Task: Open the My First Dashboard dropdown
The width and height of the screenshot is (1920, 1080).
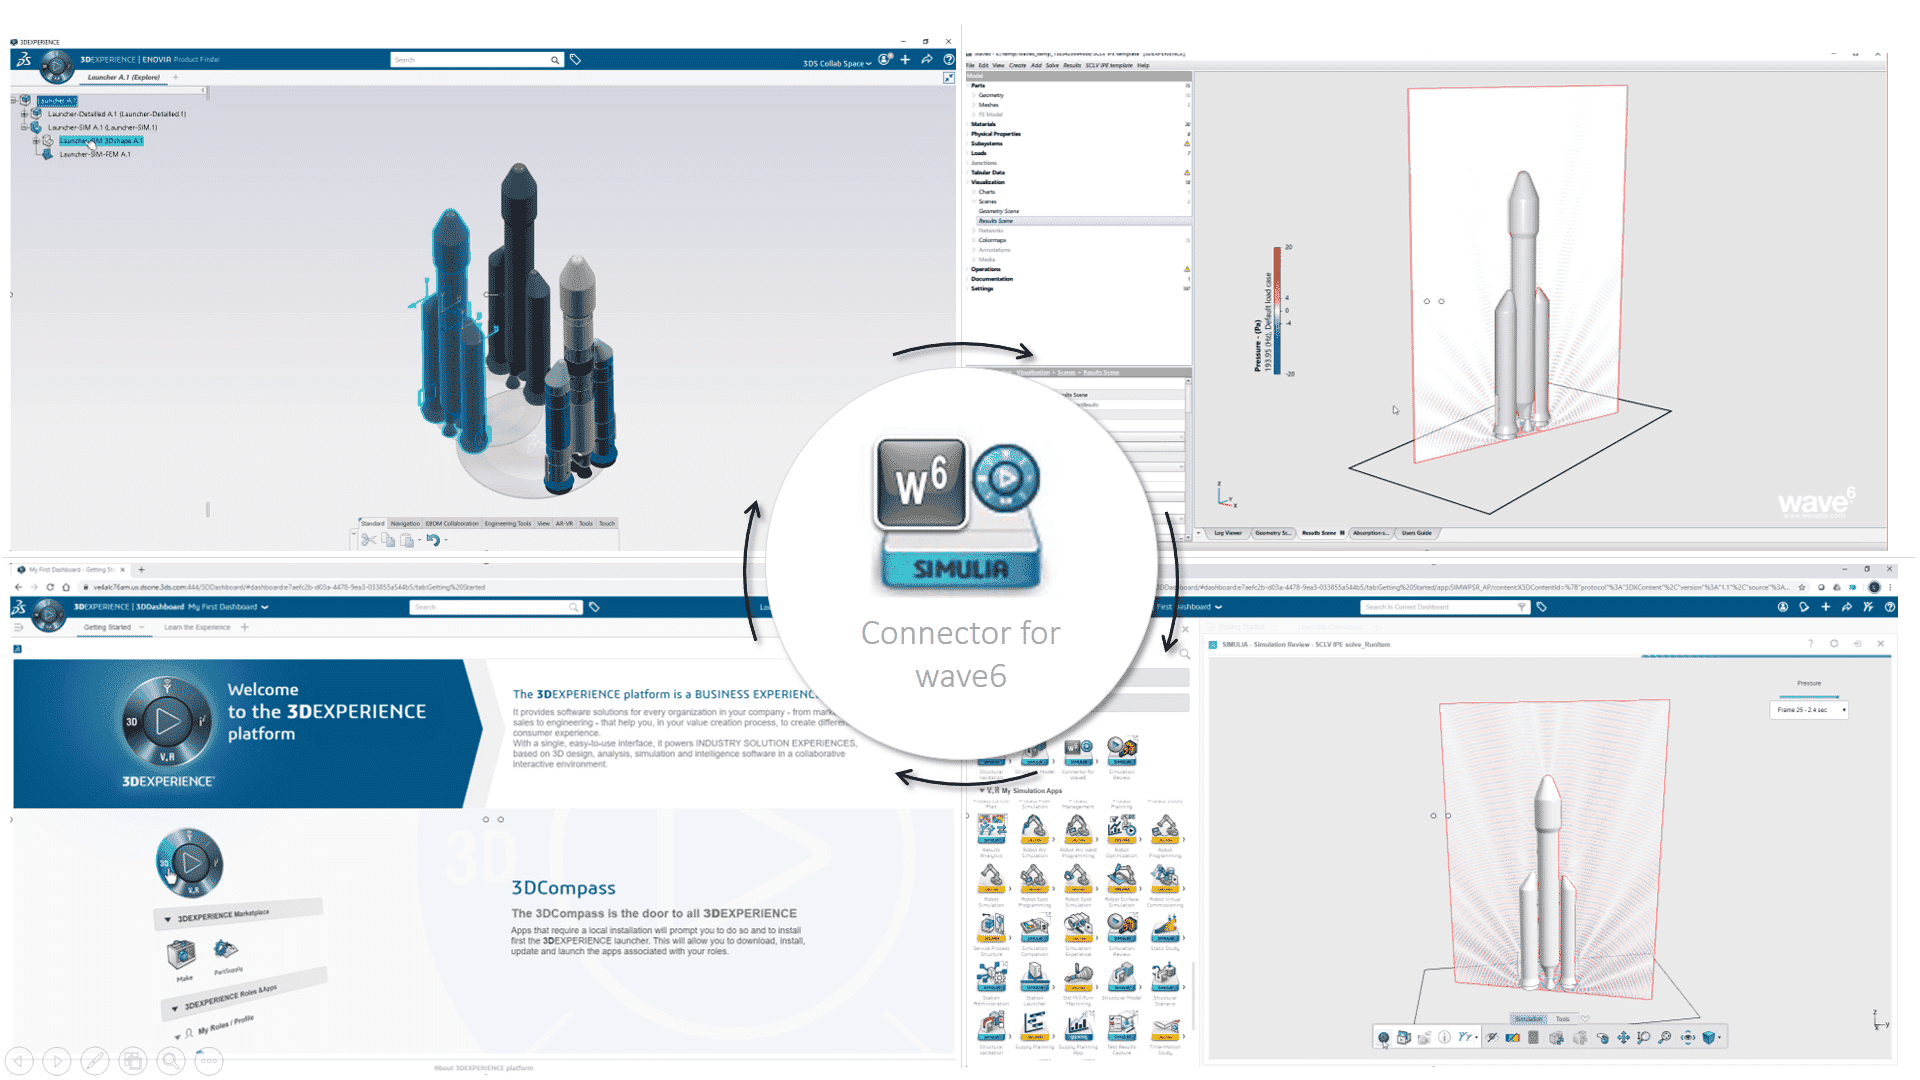Action: (228, 607)
